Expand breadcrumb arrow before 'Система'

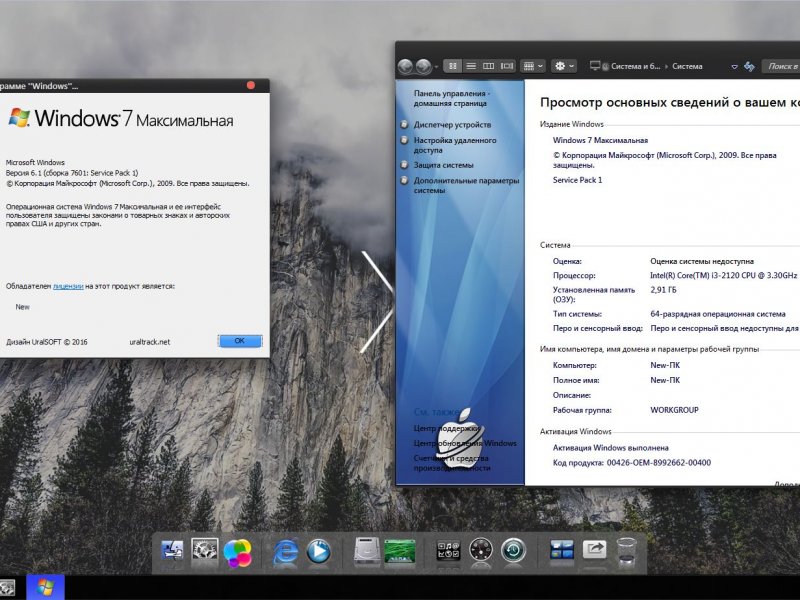666,66
